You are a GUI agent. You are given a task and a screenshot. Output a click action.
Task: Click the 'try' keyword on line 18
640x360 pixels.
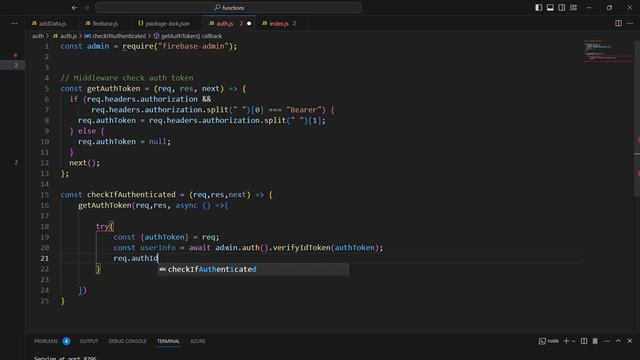point(102,227)
